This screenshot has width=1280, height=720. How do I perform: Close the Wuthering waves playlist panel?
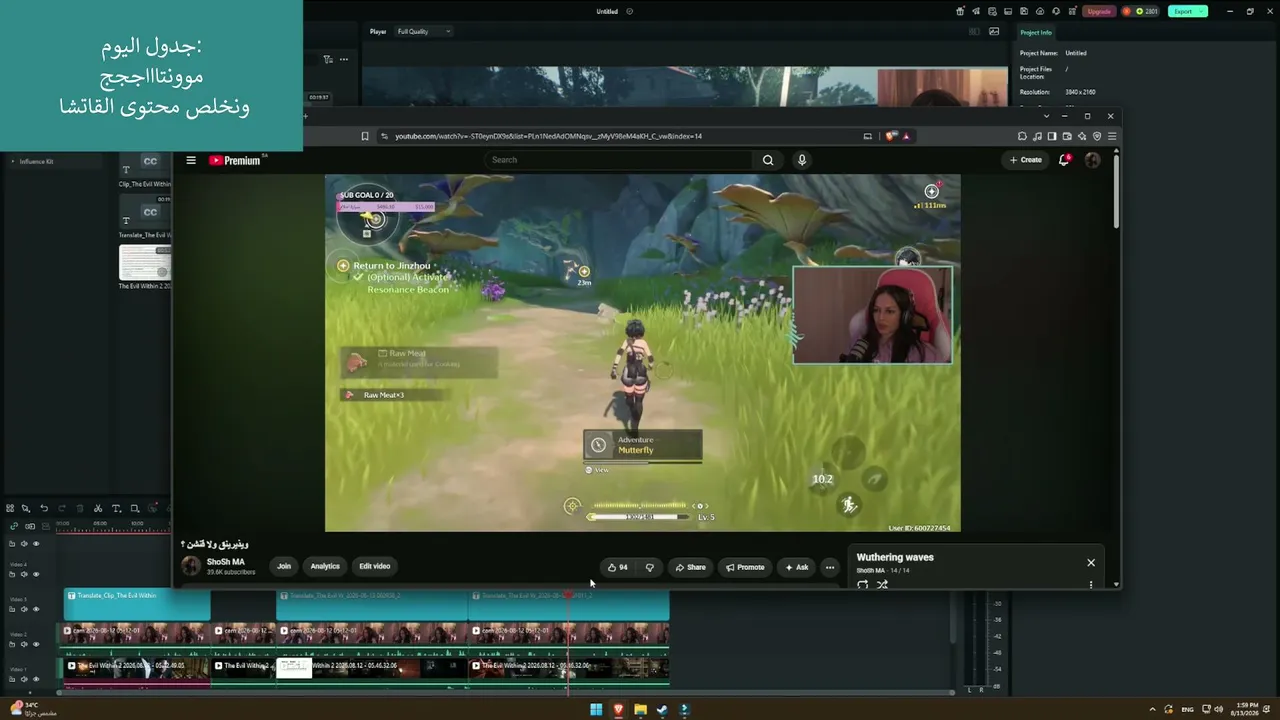[1091, 563]
